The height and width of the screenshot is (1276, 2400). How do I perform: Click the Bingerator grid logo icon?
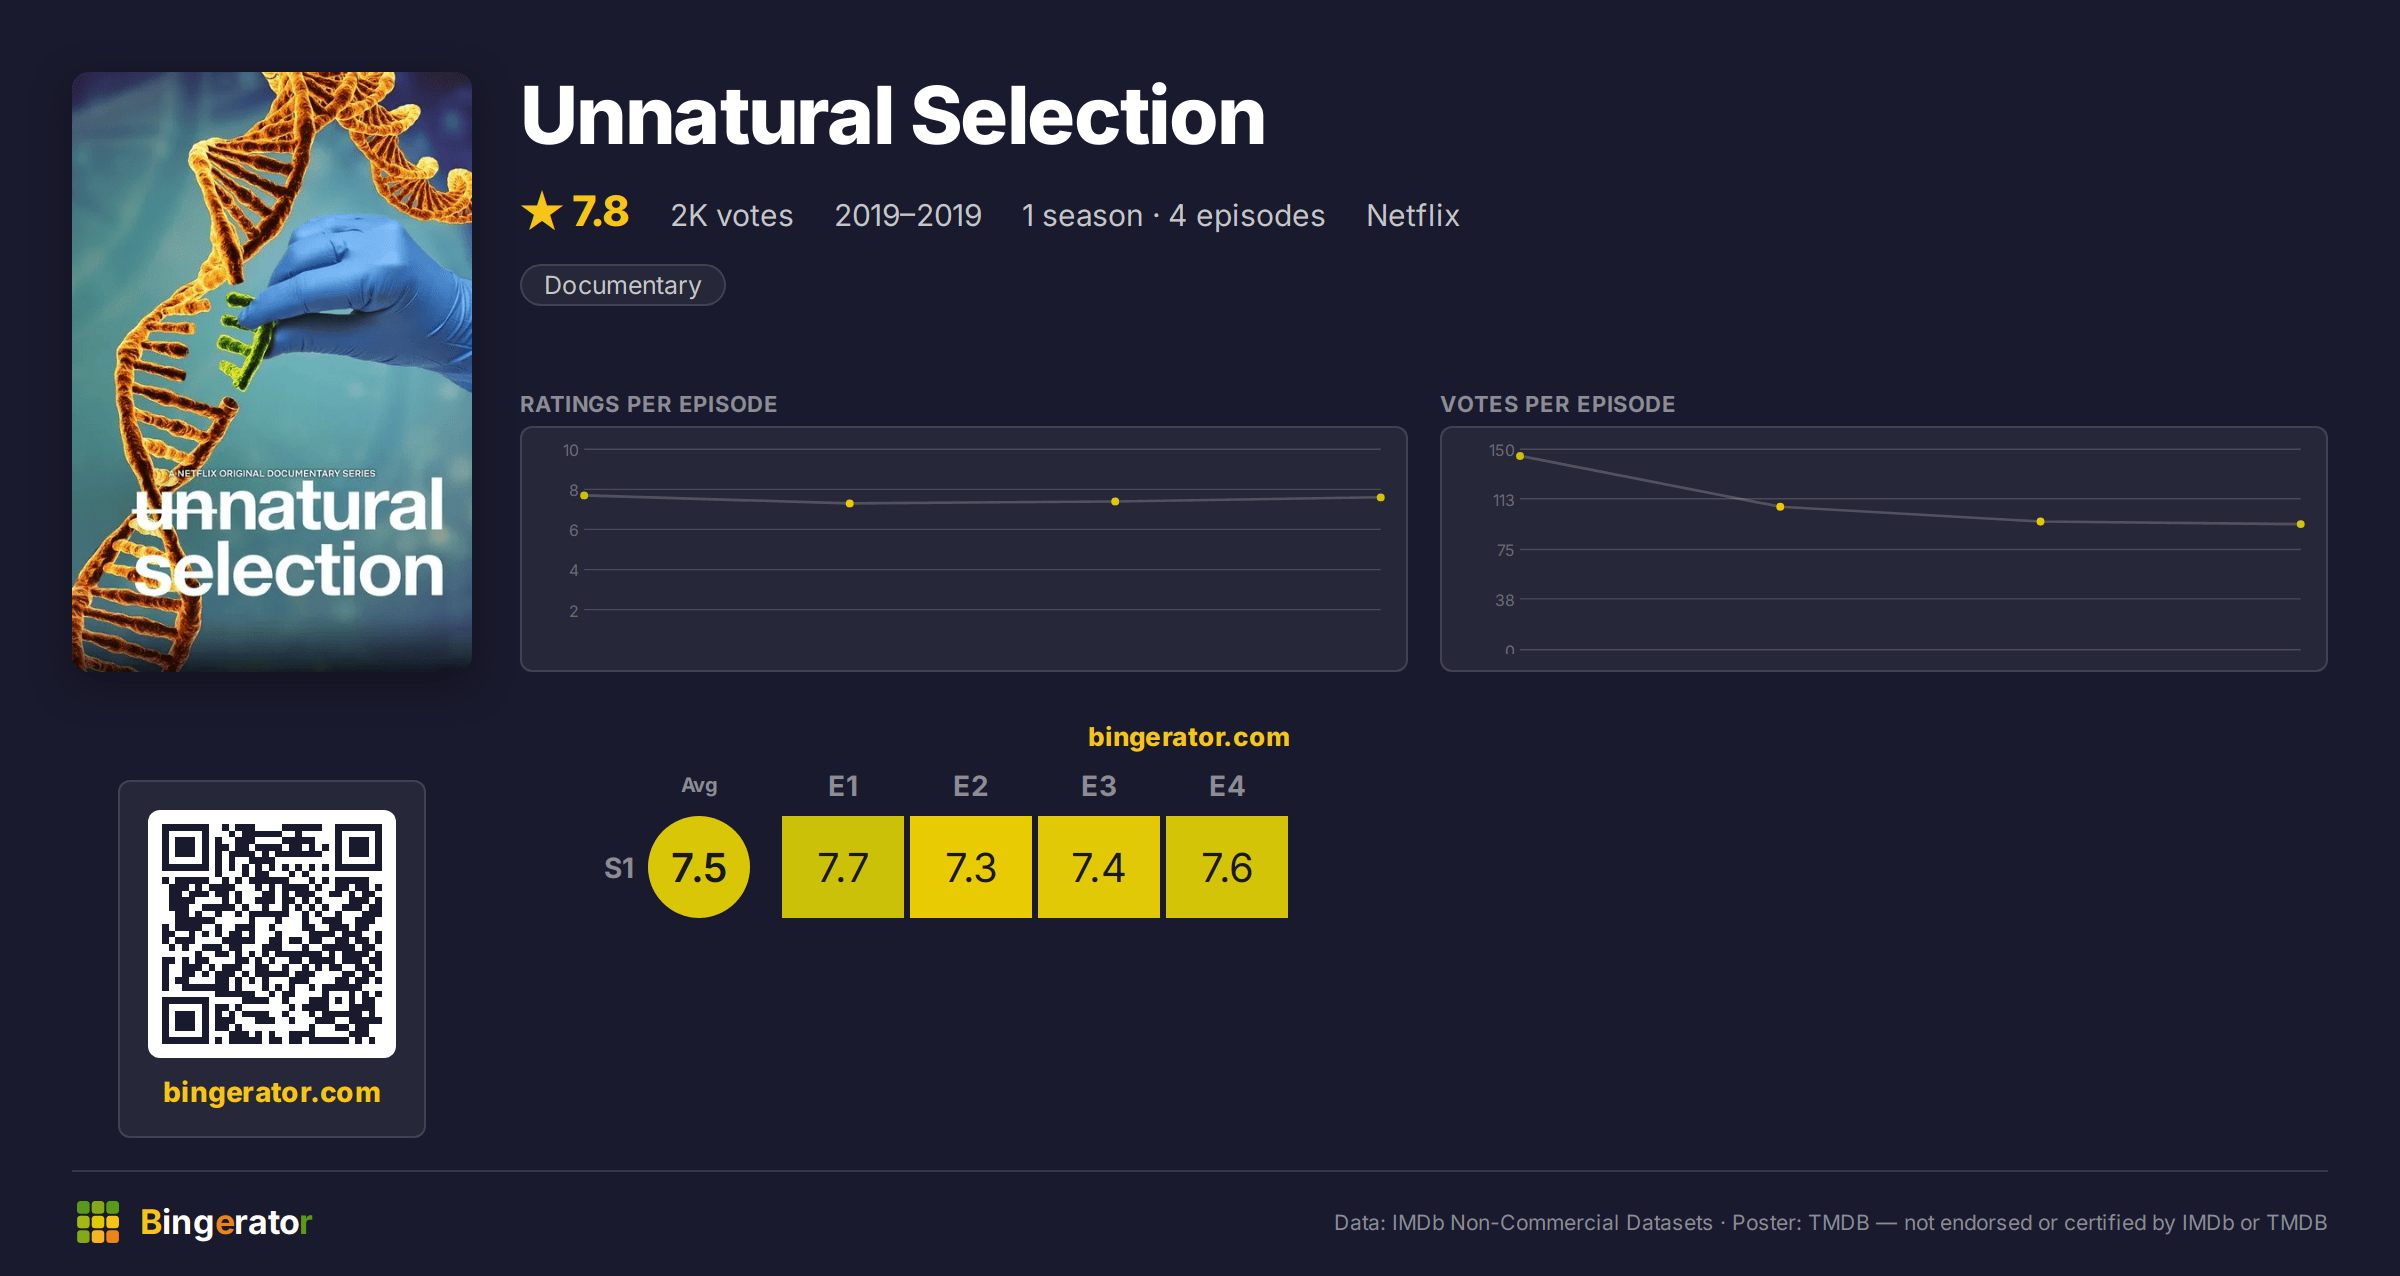[x=98, y=1222]
